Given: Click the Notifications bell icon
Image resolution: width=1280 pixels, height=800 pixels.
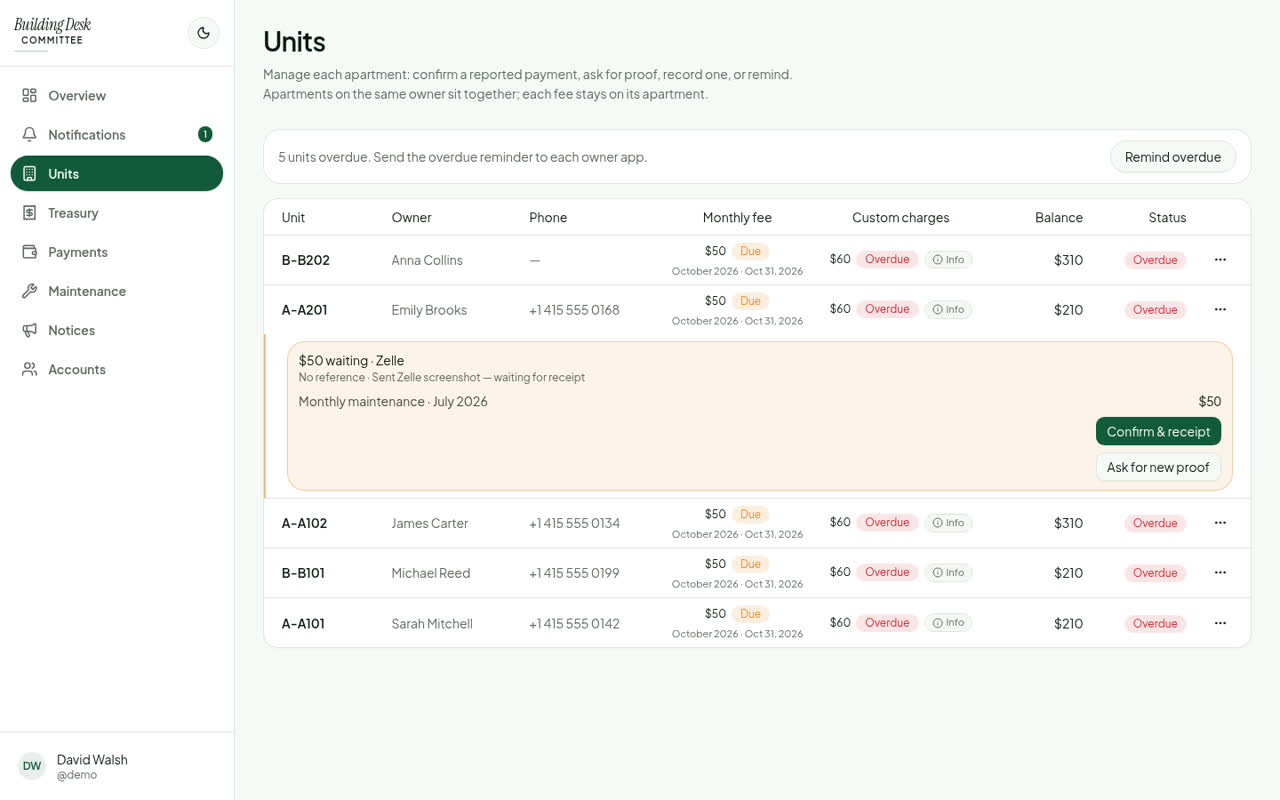Looking at the screenshot, I should click(30, 135).
